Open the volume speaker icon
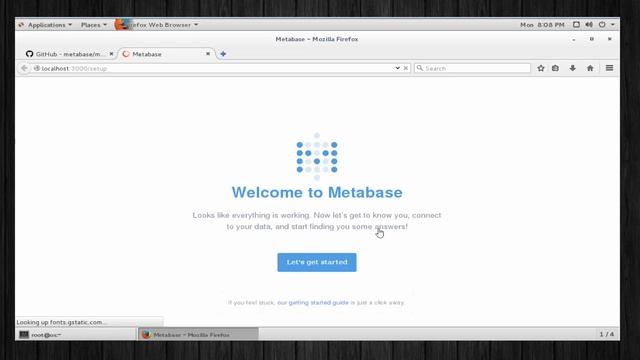 point(589,24)
